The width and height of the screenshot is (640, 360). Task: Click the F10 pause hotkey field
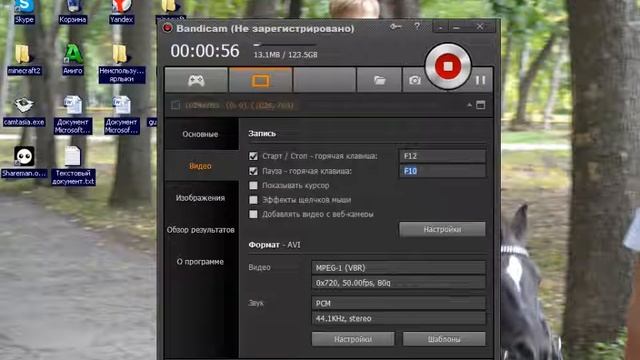pyautogui.click(x=442, y=171)
